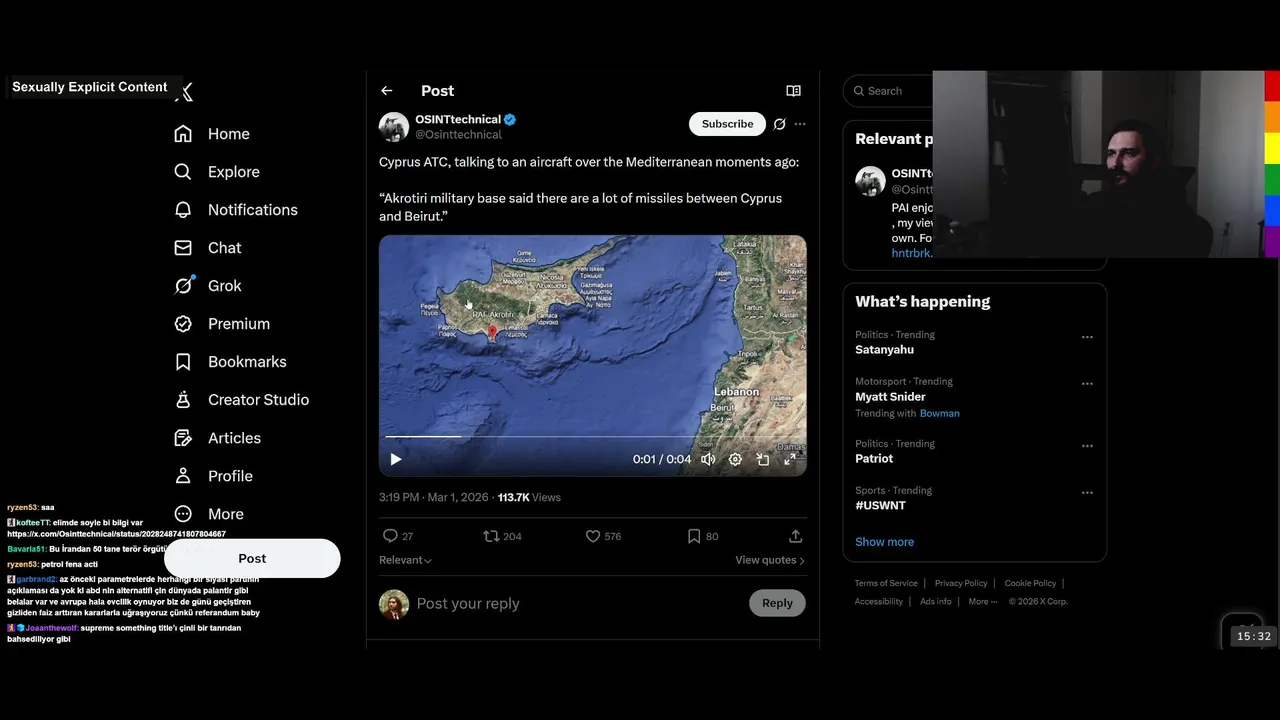
Task: Open options for #USWNT trend
Action: 1087,493
